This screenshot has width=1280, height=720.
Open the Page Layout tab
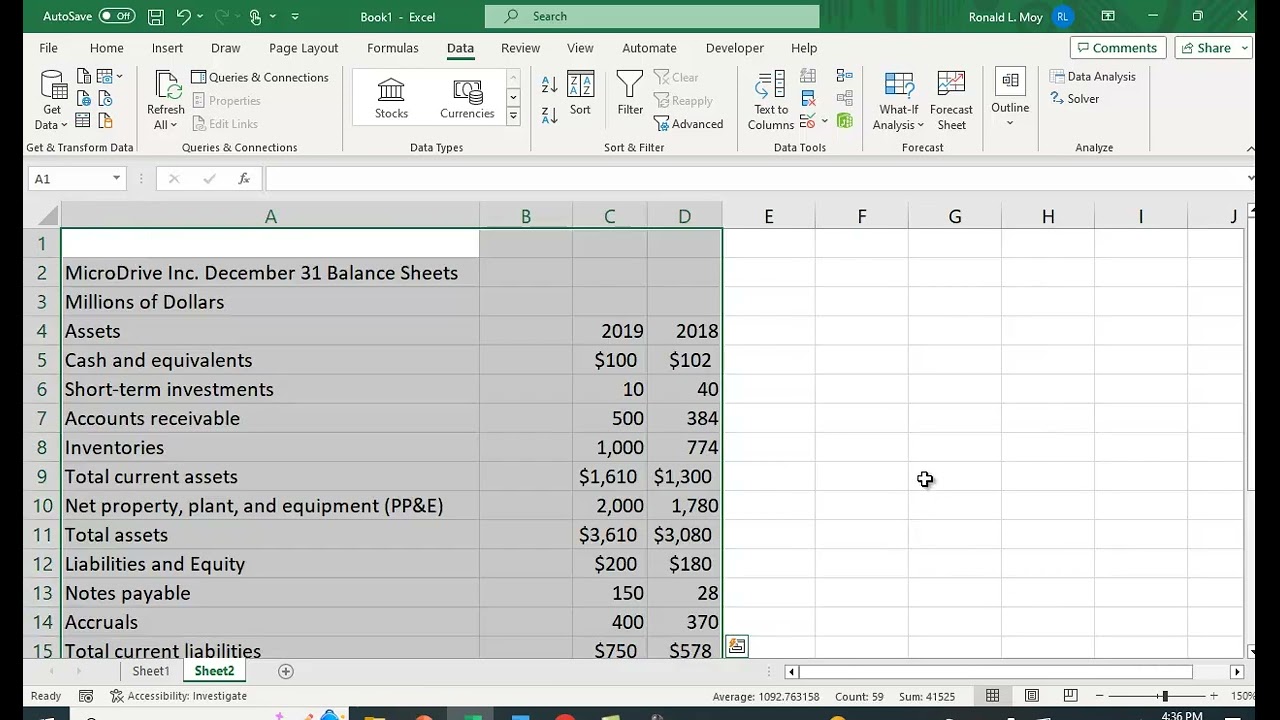pos(303,48)
